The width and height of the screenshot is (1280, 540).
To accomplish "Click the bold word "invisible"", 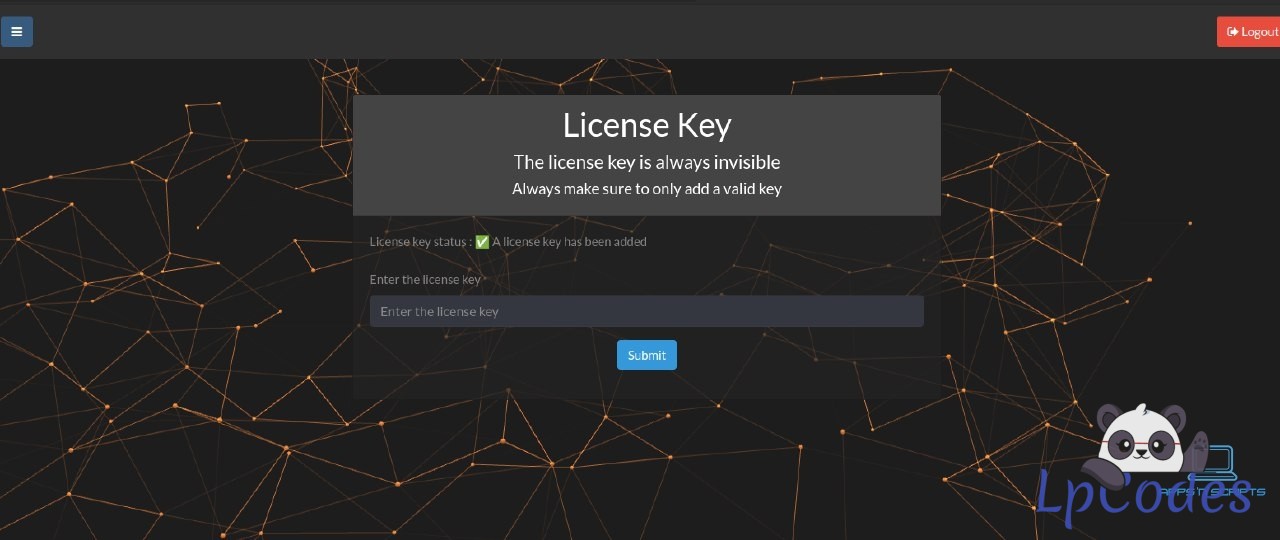I will click(746, 162).
